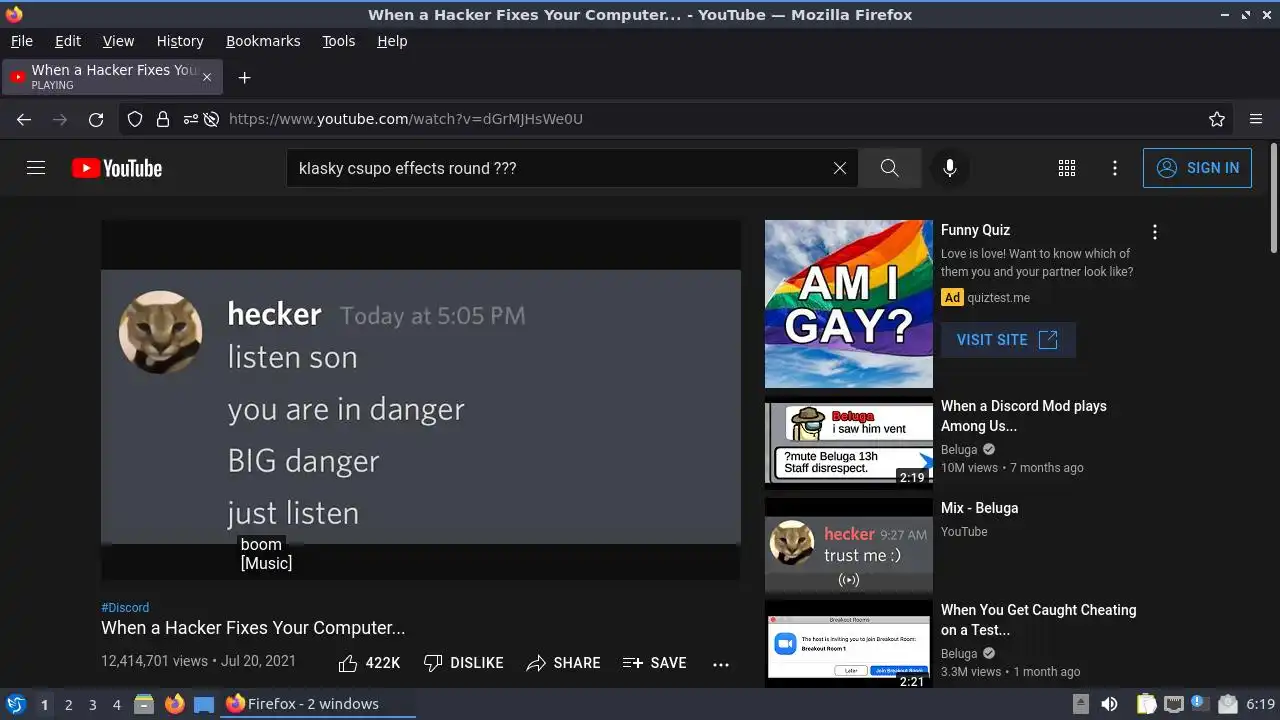The height and width of the screenshot is (720, 1280).
Task: Open the History menu
Action: click(x=180, y=41)
